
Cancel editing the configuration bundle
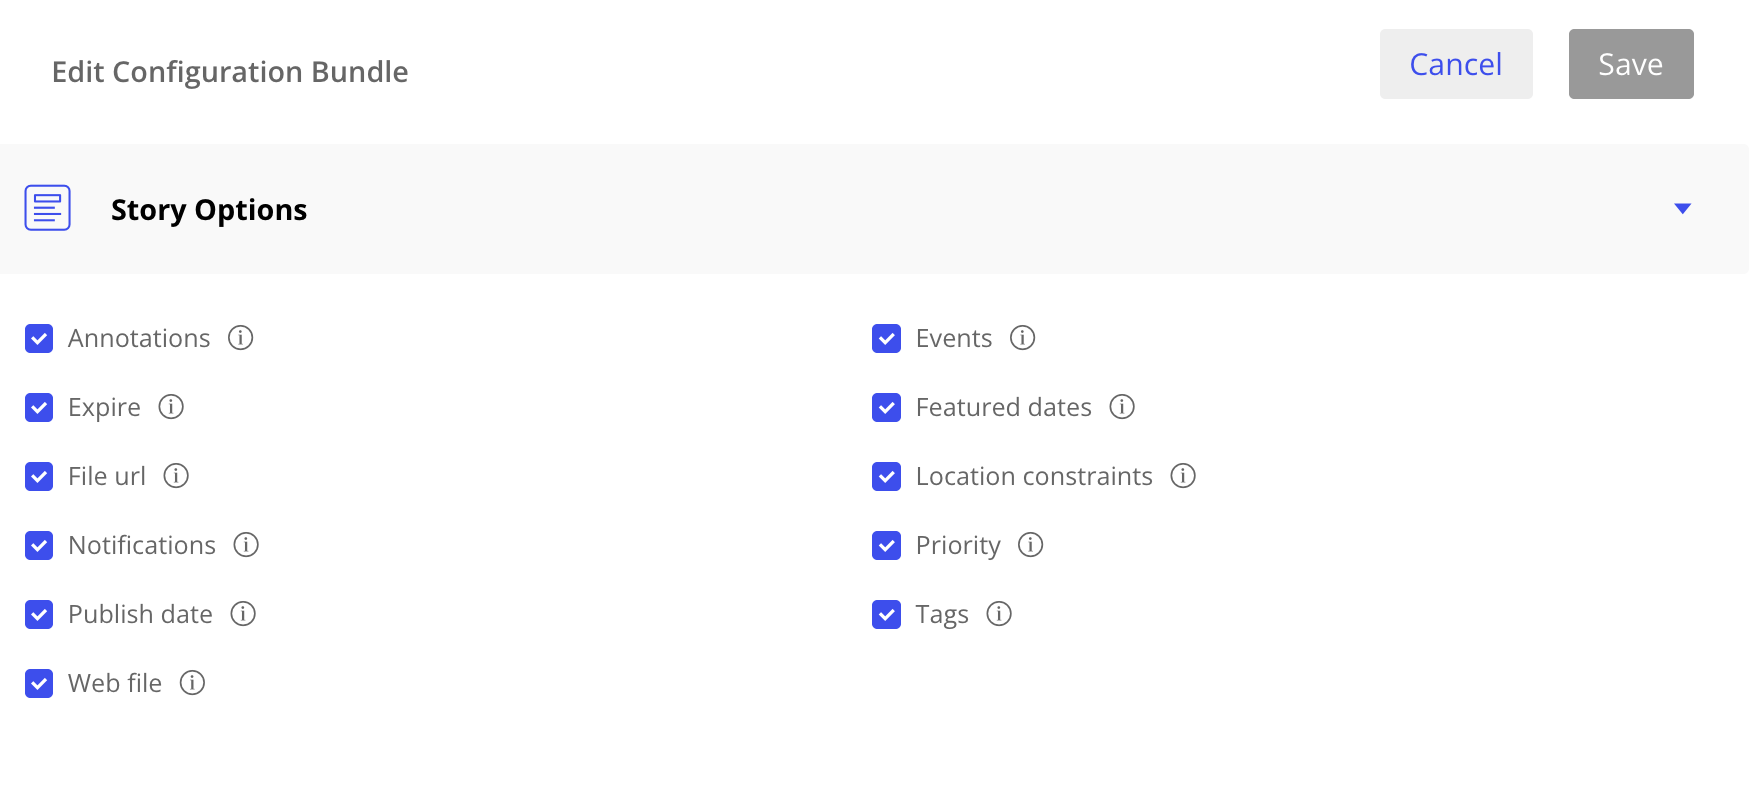(x=1455, y=64)
